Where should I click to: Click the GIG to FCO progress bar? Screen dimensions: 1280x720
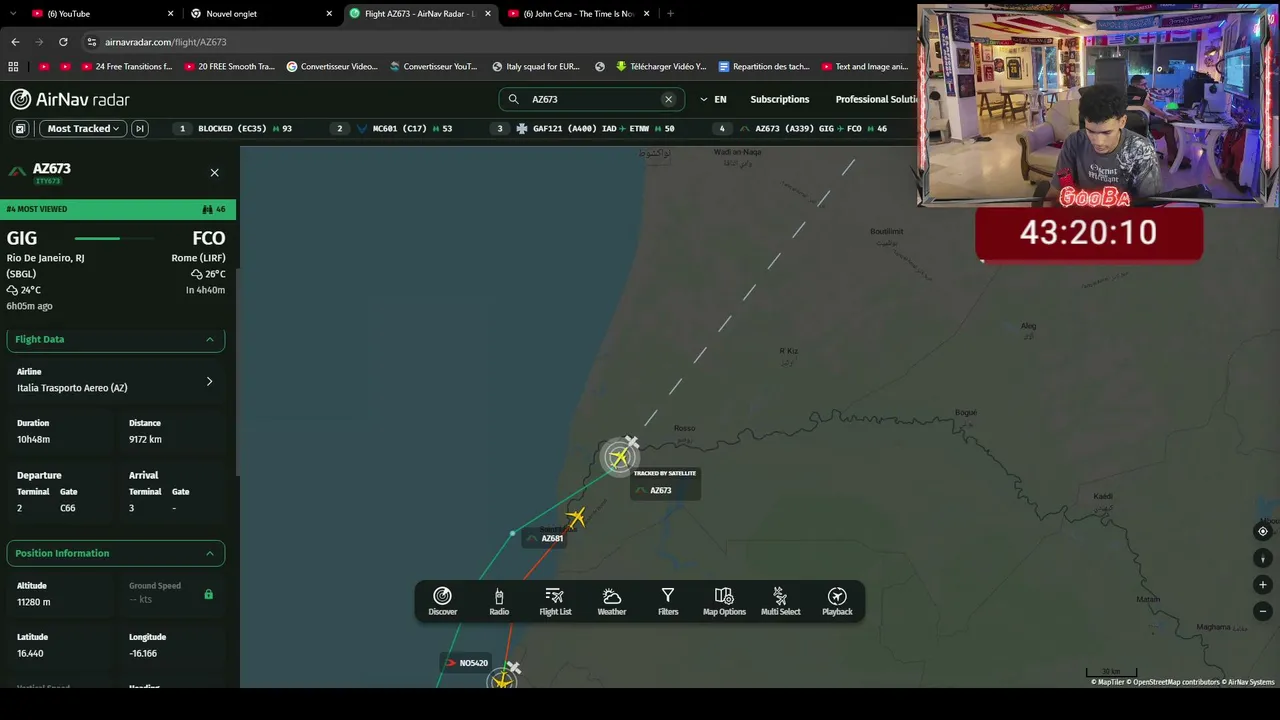[114, 238]
